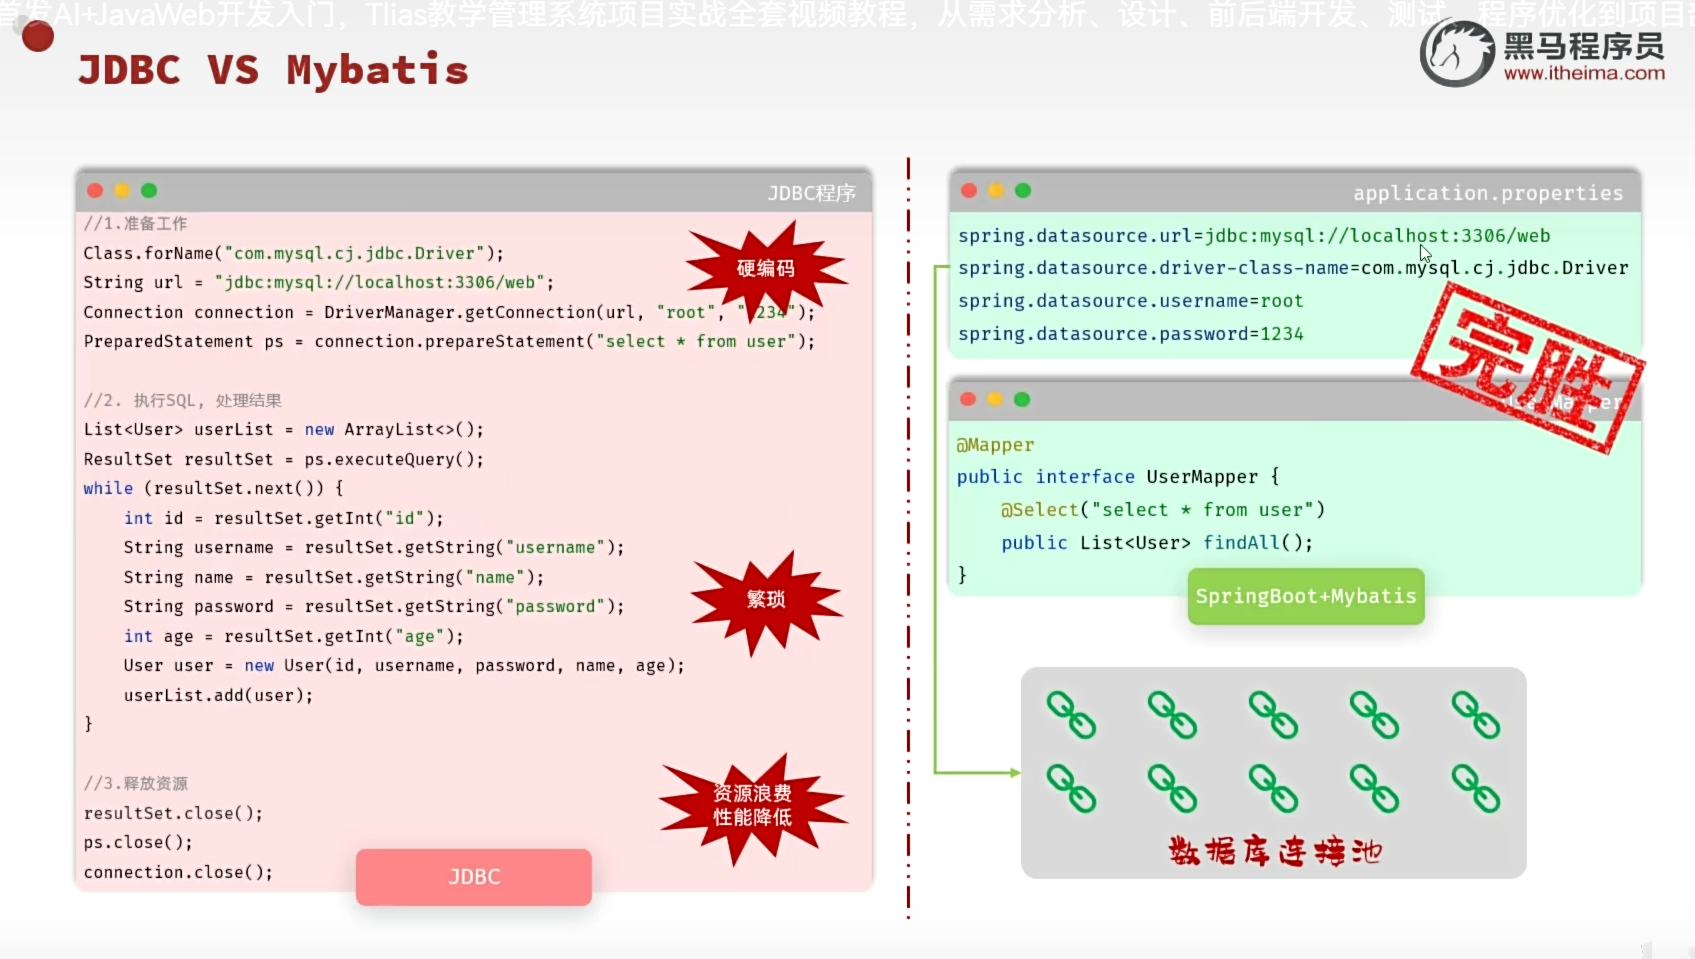Image resolution: width=1695 pixels, height=959 pixels.
Task: Click the JDBC程序 window title
Action: click(x=811, y=193)
